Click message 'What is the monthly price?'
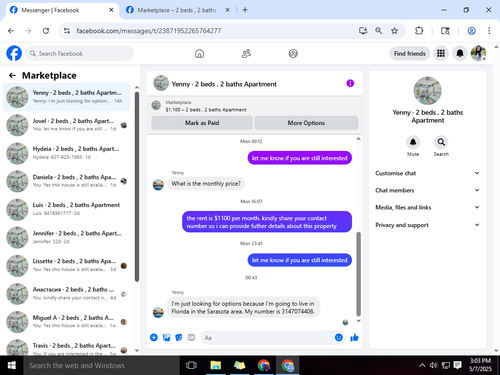The image size is (500, 375). [x=206, y=184]
